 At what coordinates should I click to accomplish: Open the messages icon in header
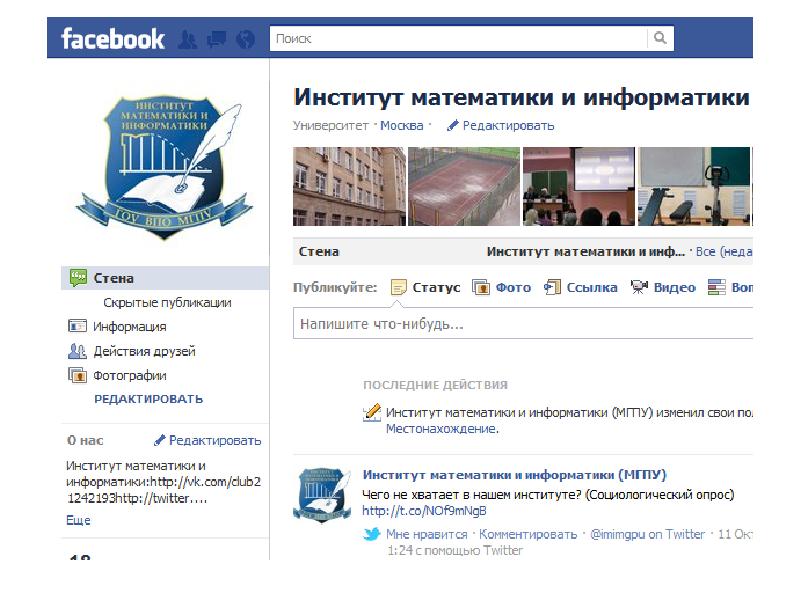coord(216,39)
